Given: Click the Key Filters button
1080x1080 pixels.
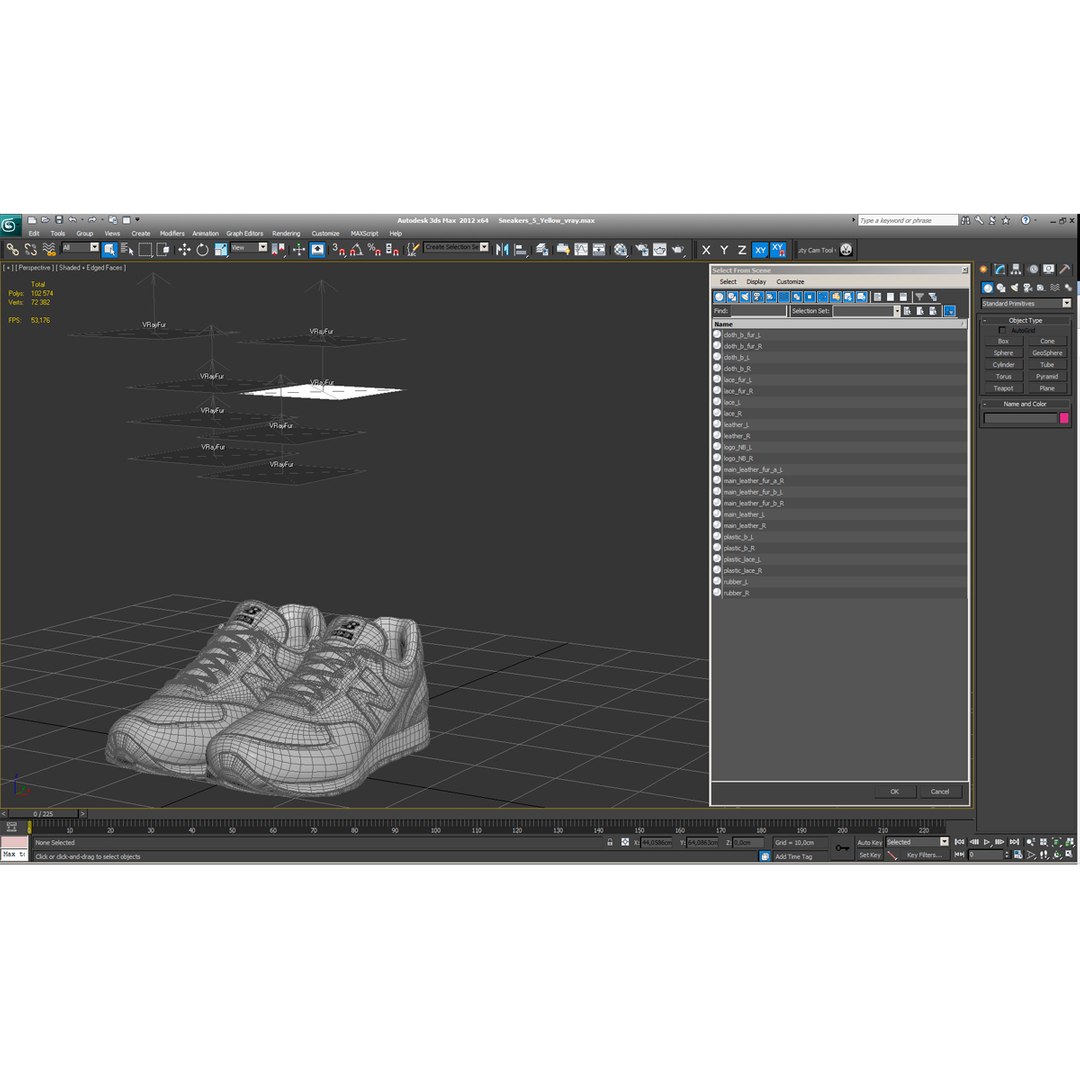Looking at the screenshot, I should tap(923, 855).
